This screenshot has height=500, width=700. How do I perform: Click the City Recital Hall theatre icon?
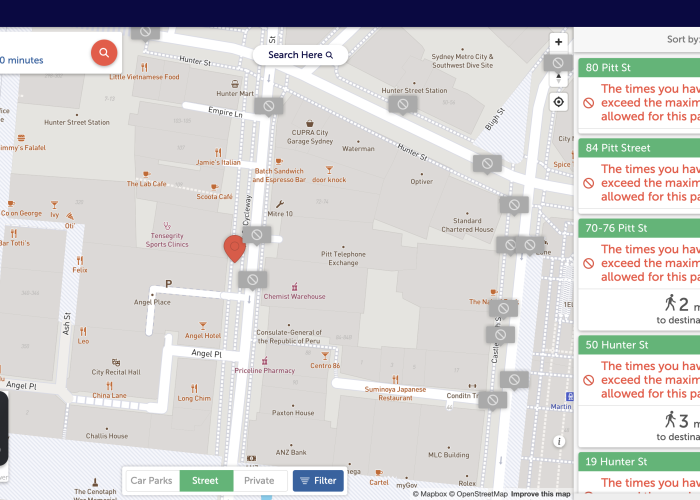pos(116,362)
